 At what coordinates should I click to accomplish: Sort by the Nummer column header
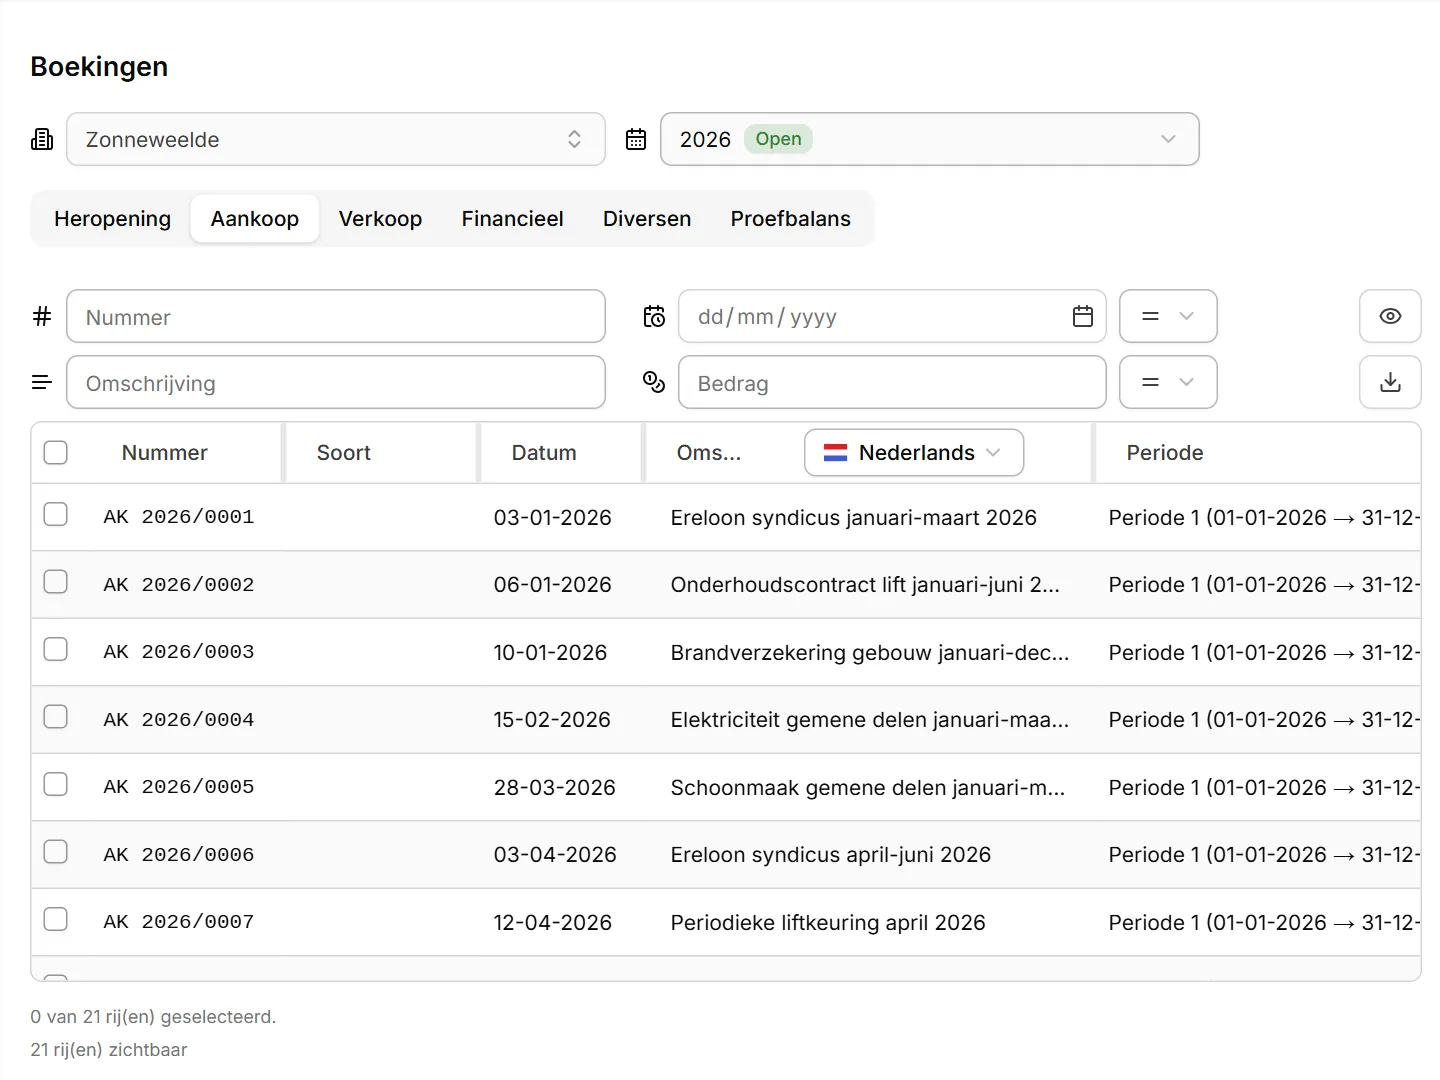[165, 453]
